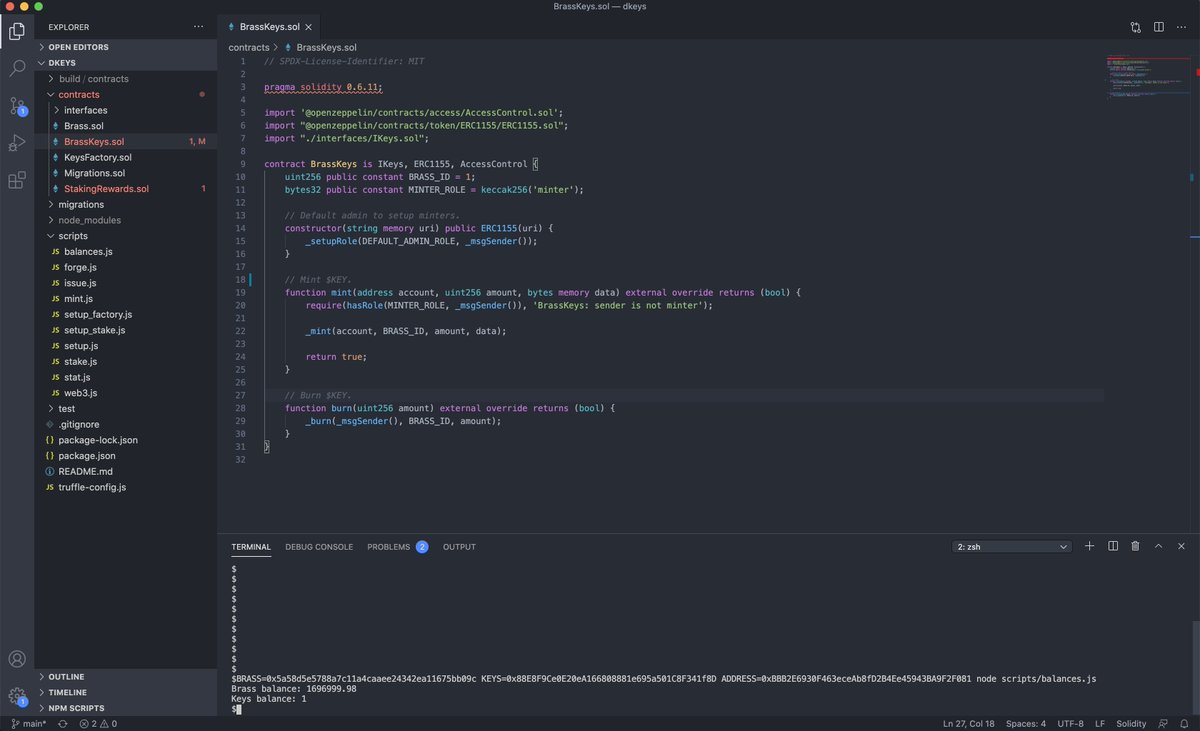Open setup_factory.js script
Image resolution: width=1200 pixels, height=731 pixels.
[126, 314]
